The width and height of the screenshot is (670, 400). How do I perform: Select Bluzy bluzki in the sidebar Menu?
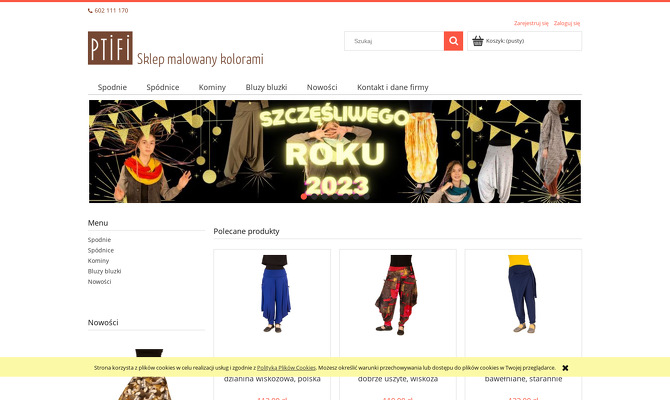[105, 271]
